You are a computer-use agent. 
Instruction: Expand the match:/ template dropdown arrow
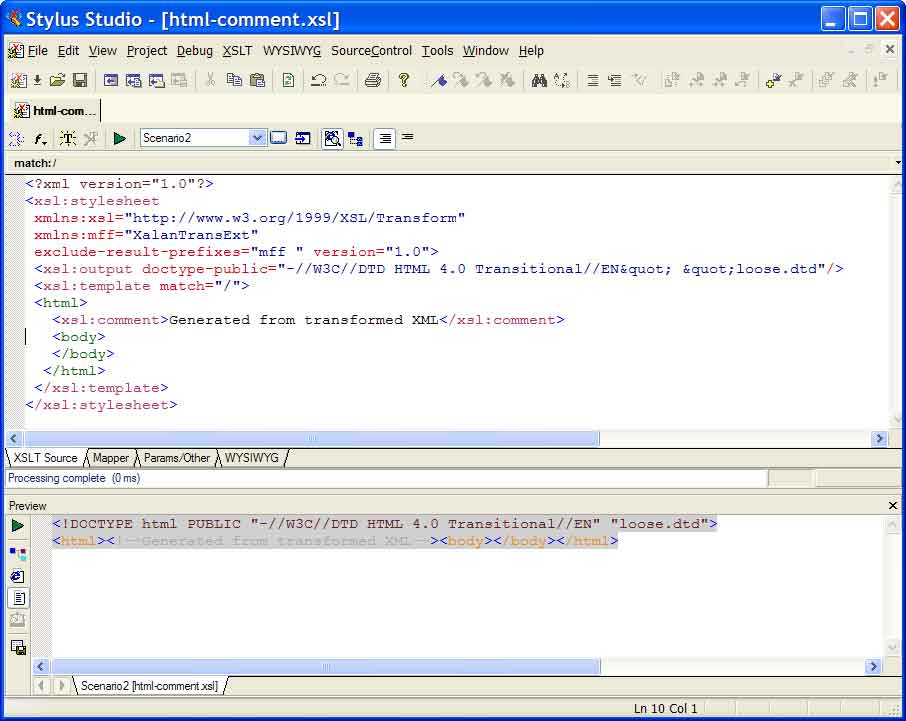pyautogui.click(x=897, y=163)
